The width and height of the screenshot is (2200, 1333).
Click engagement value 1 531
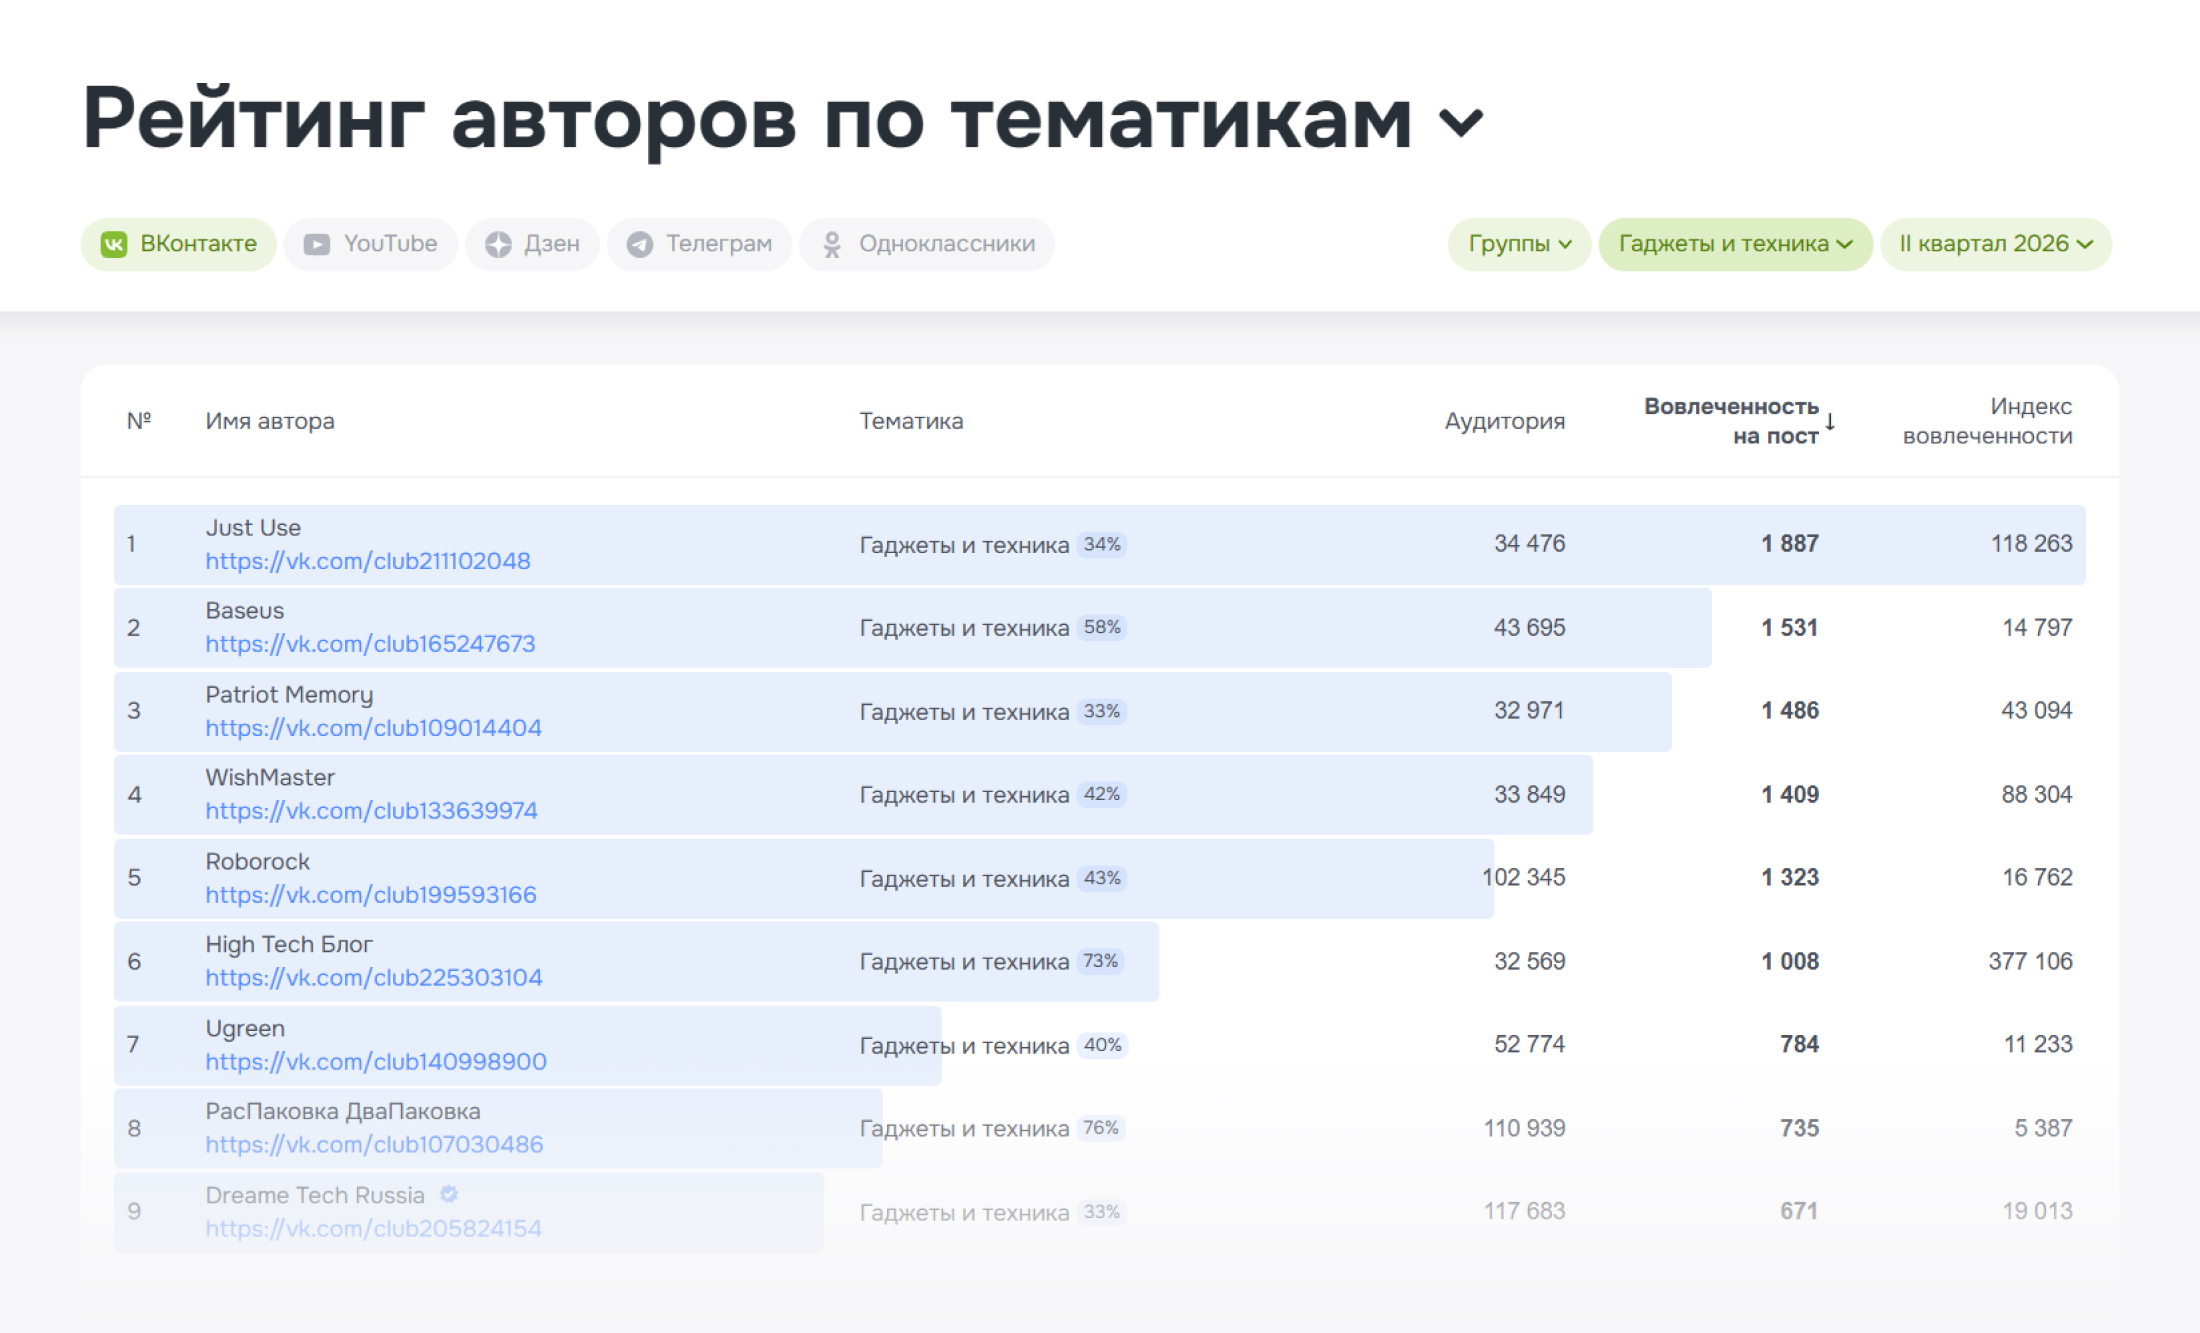(x=1790, y=628)
